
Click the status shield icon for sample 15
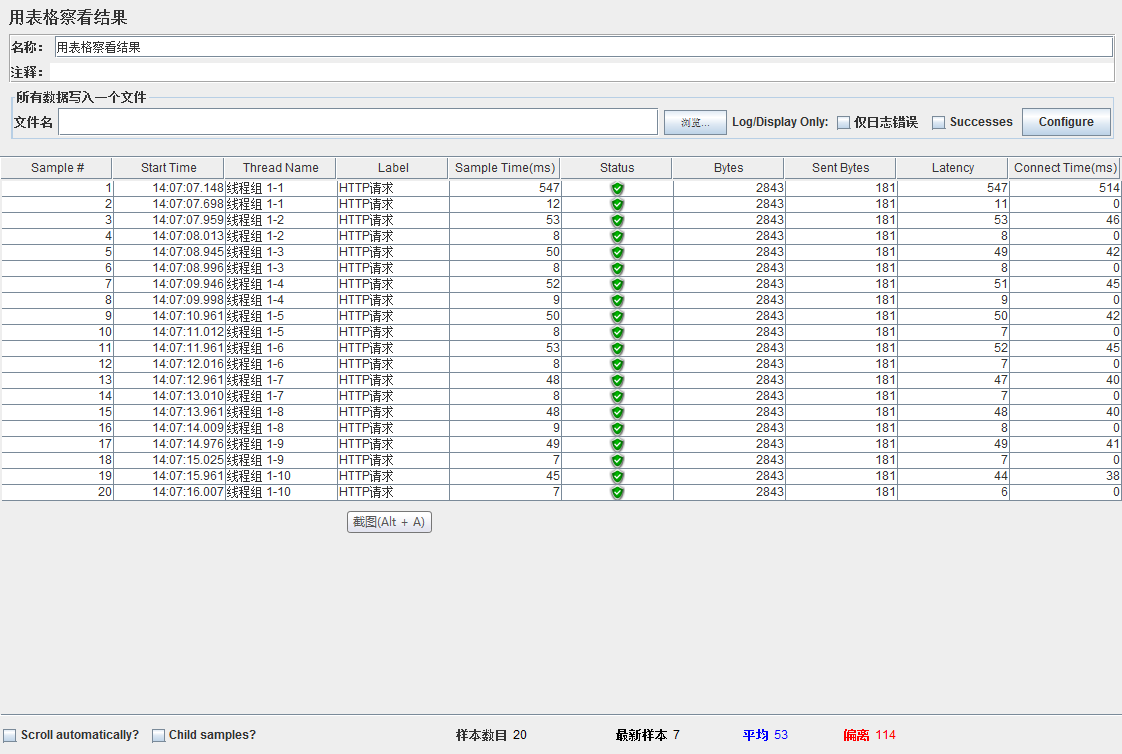pyautogui.click(x=617, y=412)
